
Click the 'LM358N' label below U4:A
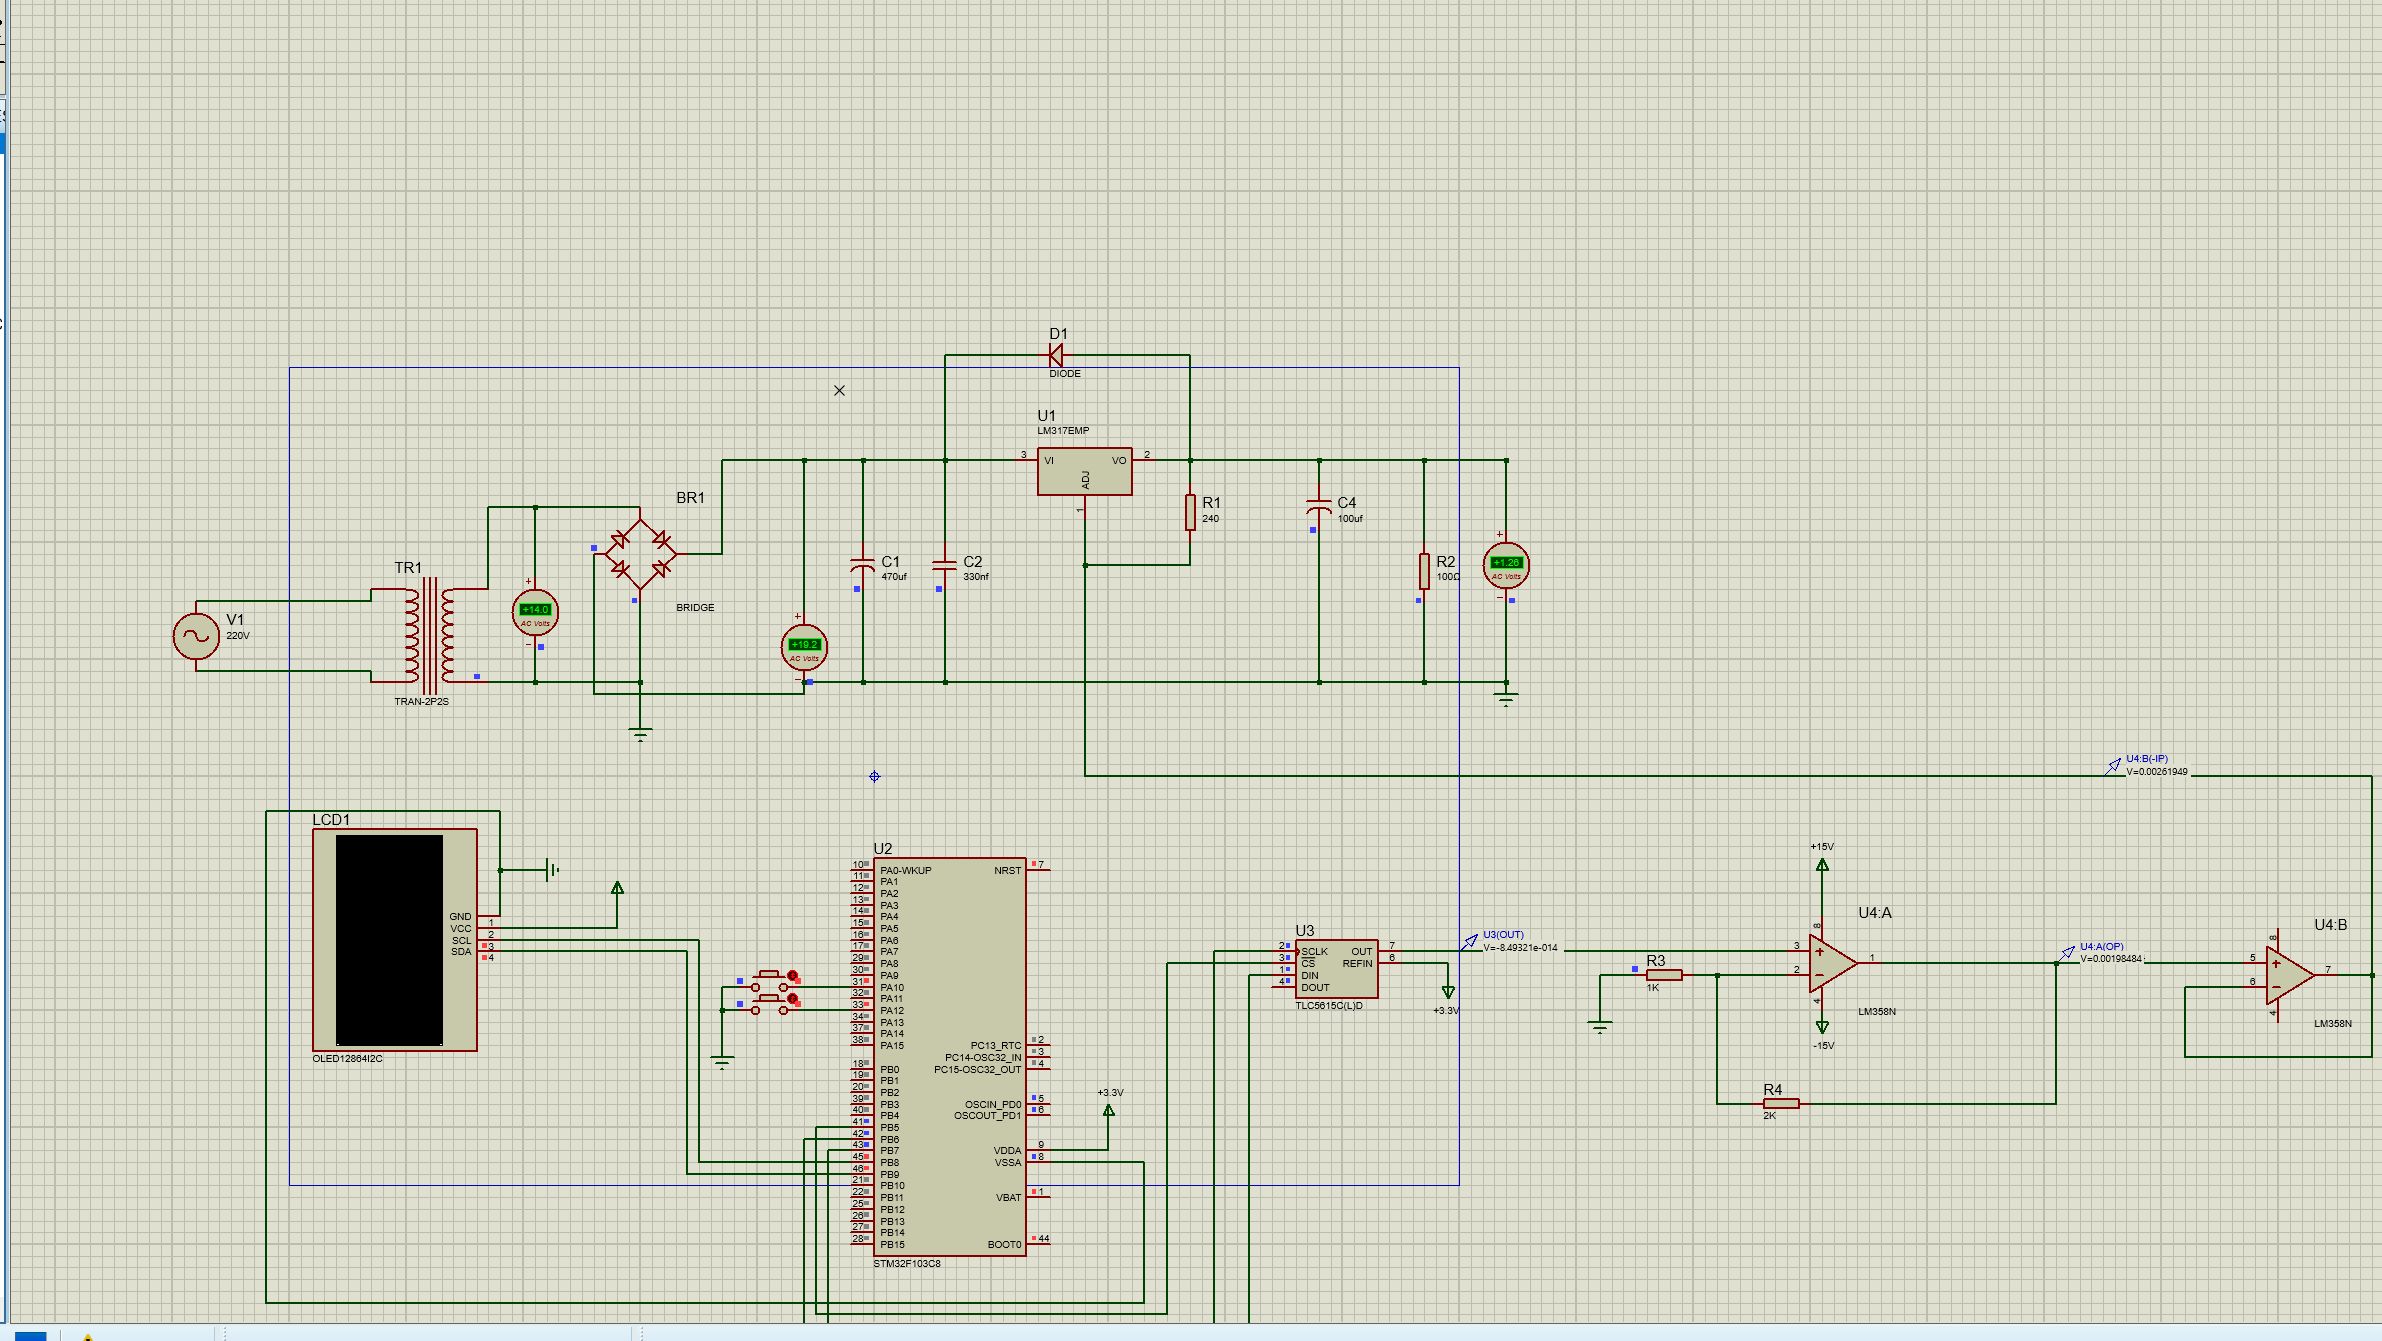(x=1877, y=1012)
